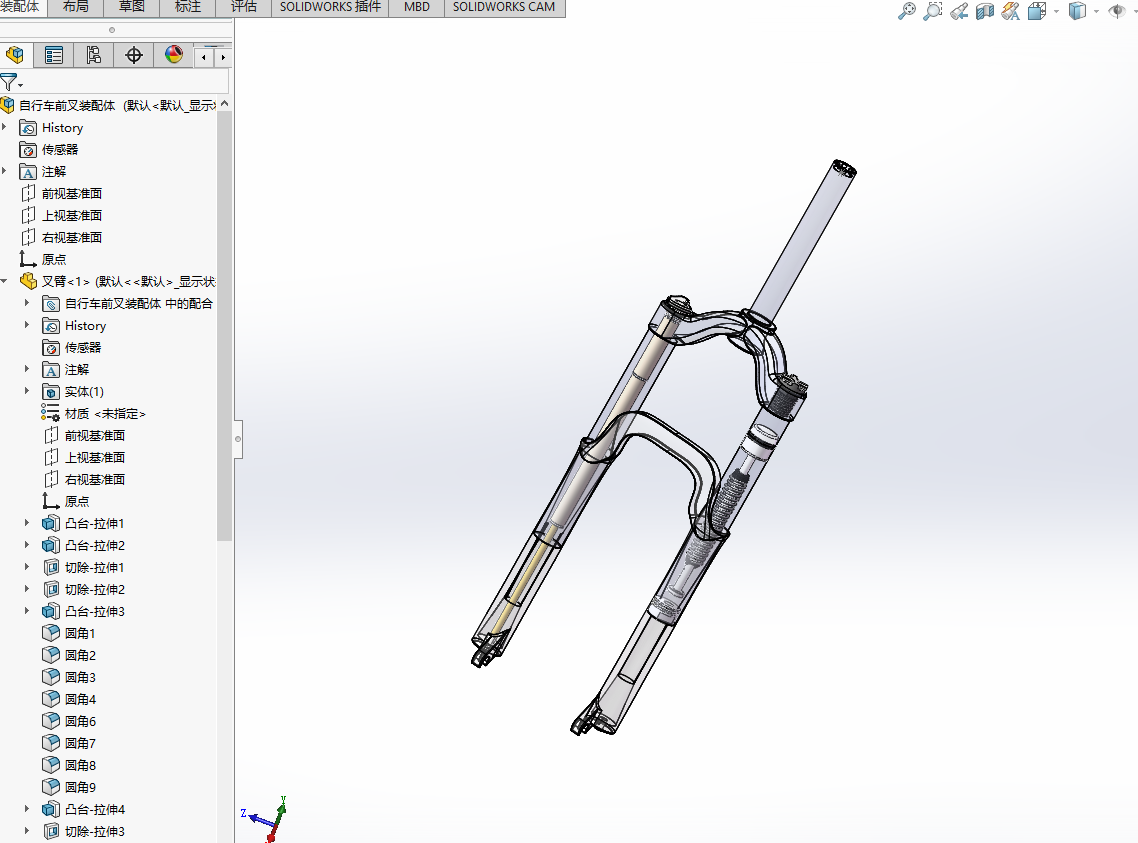Click the manager tabs scroll-left arrow
The height and width of the screenshot is (843, 1138).
point(204,57)
